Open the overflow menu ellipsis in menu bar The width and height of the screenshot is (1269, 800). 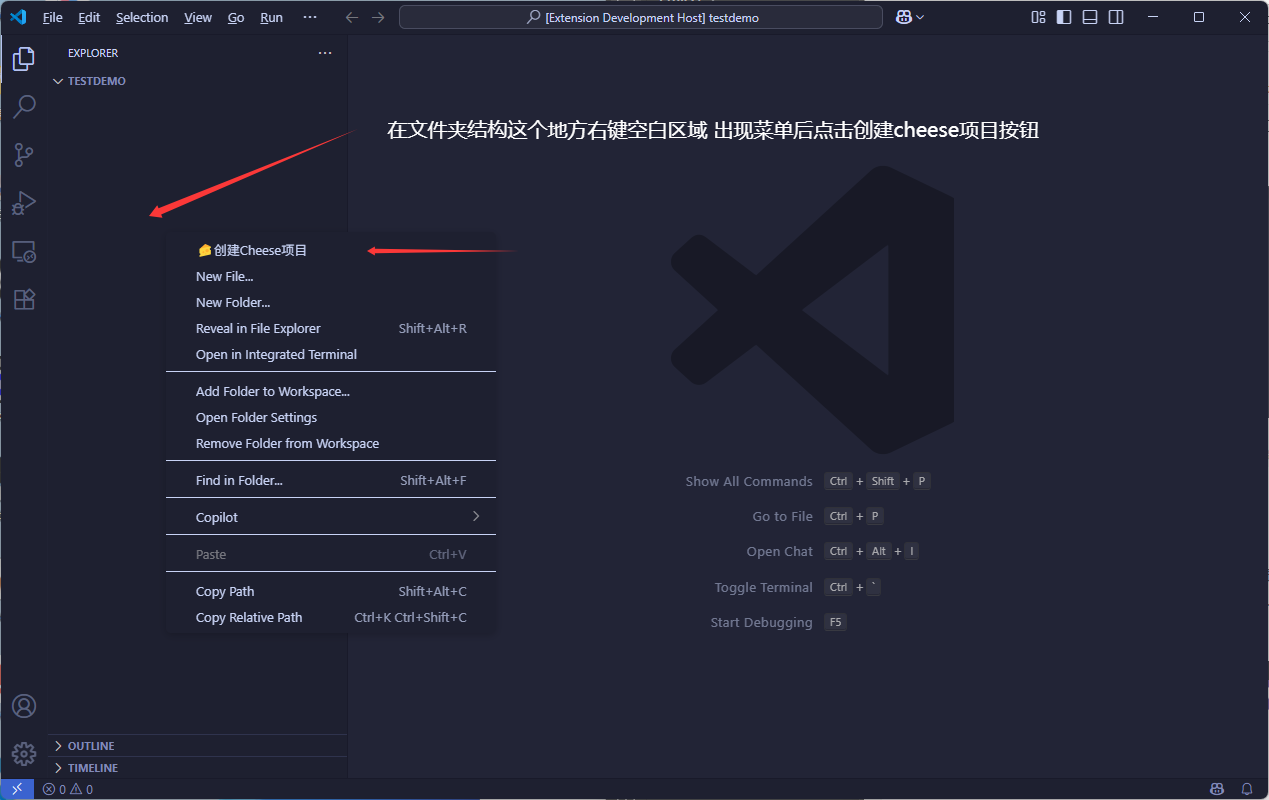(309, 17)
